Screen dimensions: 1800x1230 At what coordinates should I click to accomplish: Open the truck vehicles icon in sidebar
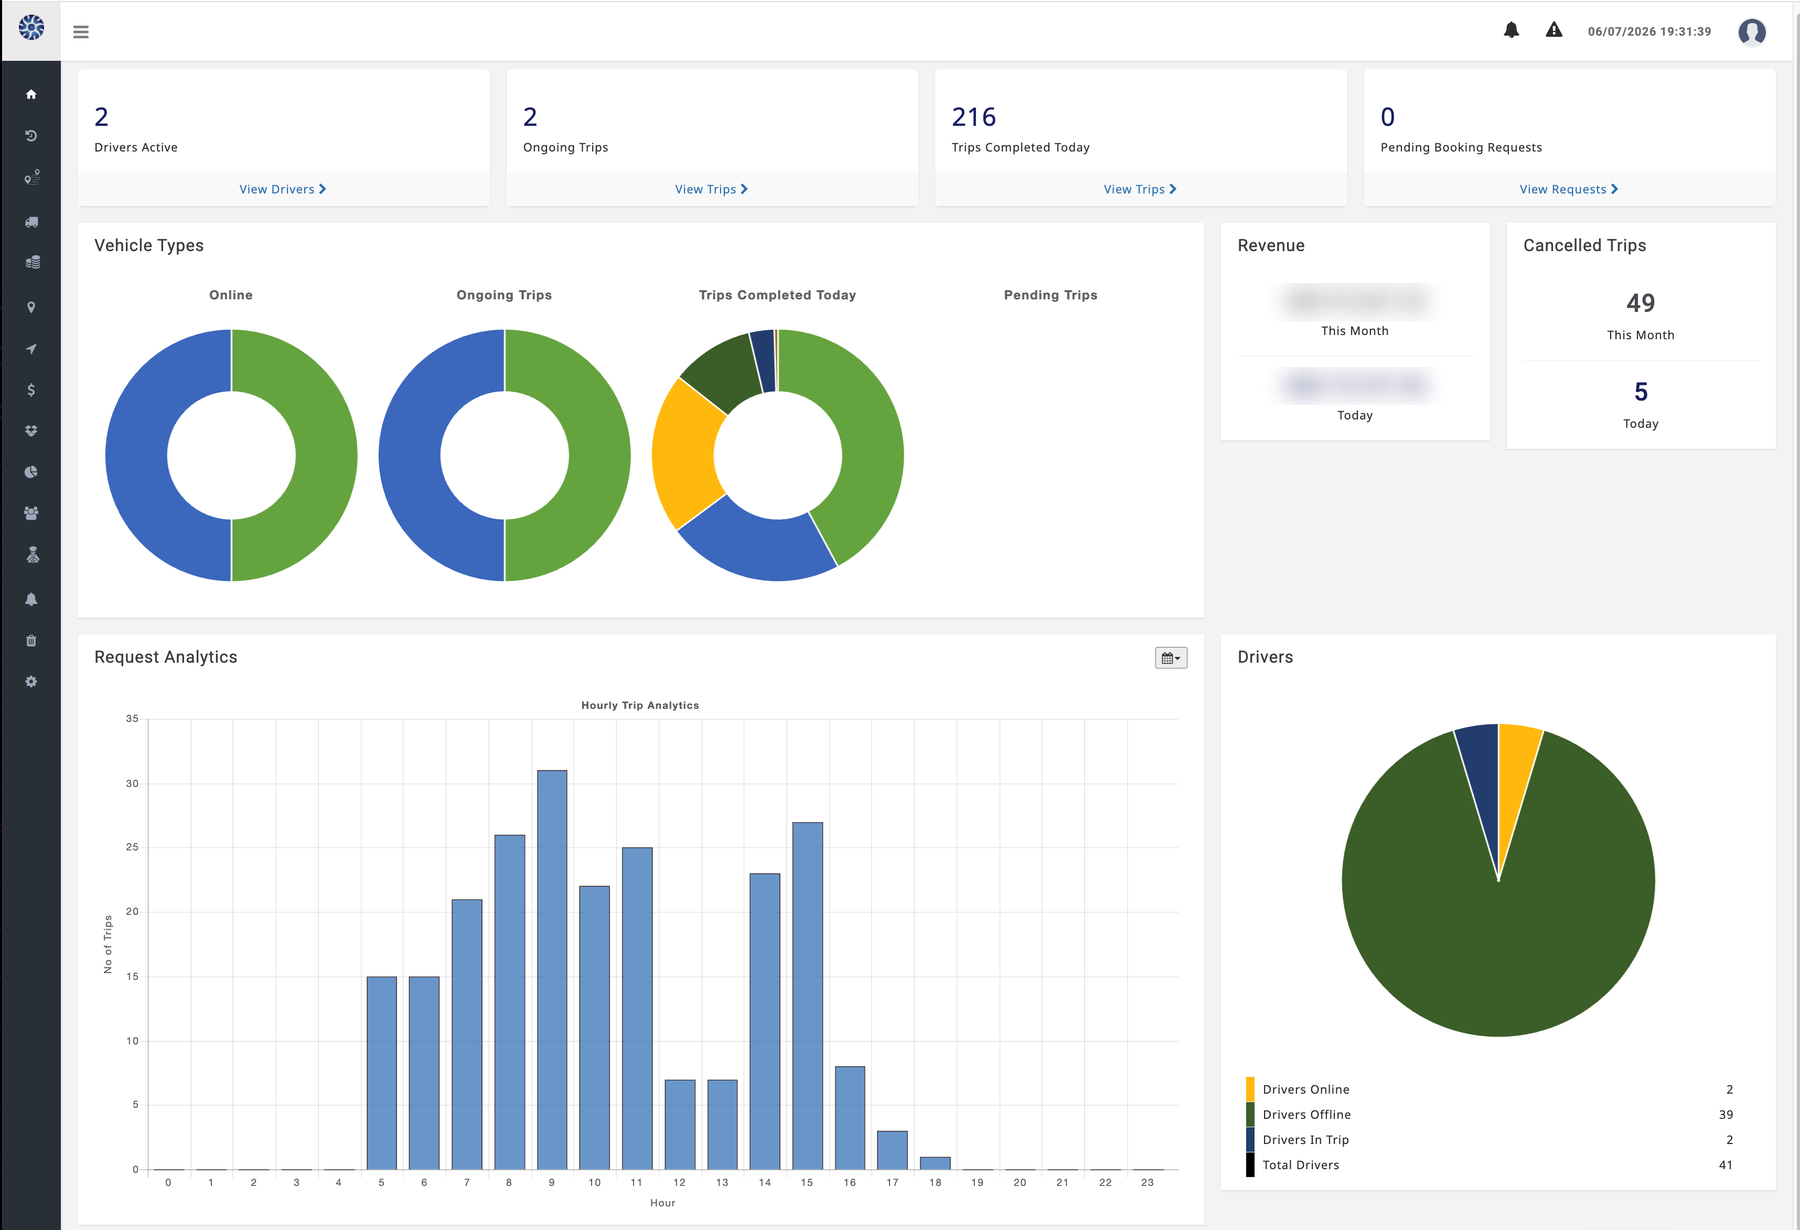31,221
